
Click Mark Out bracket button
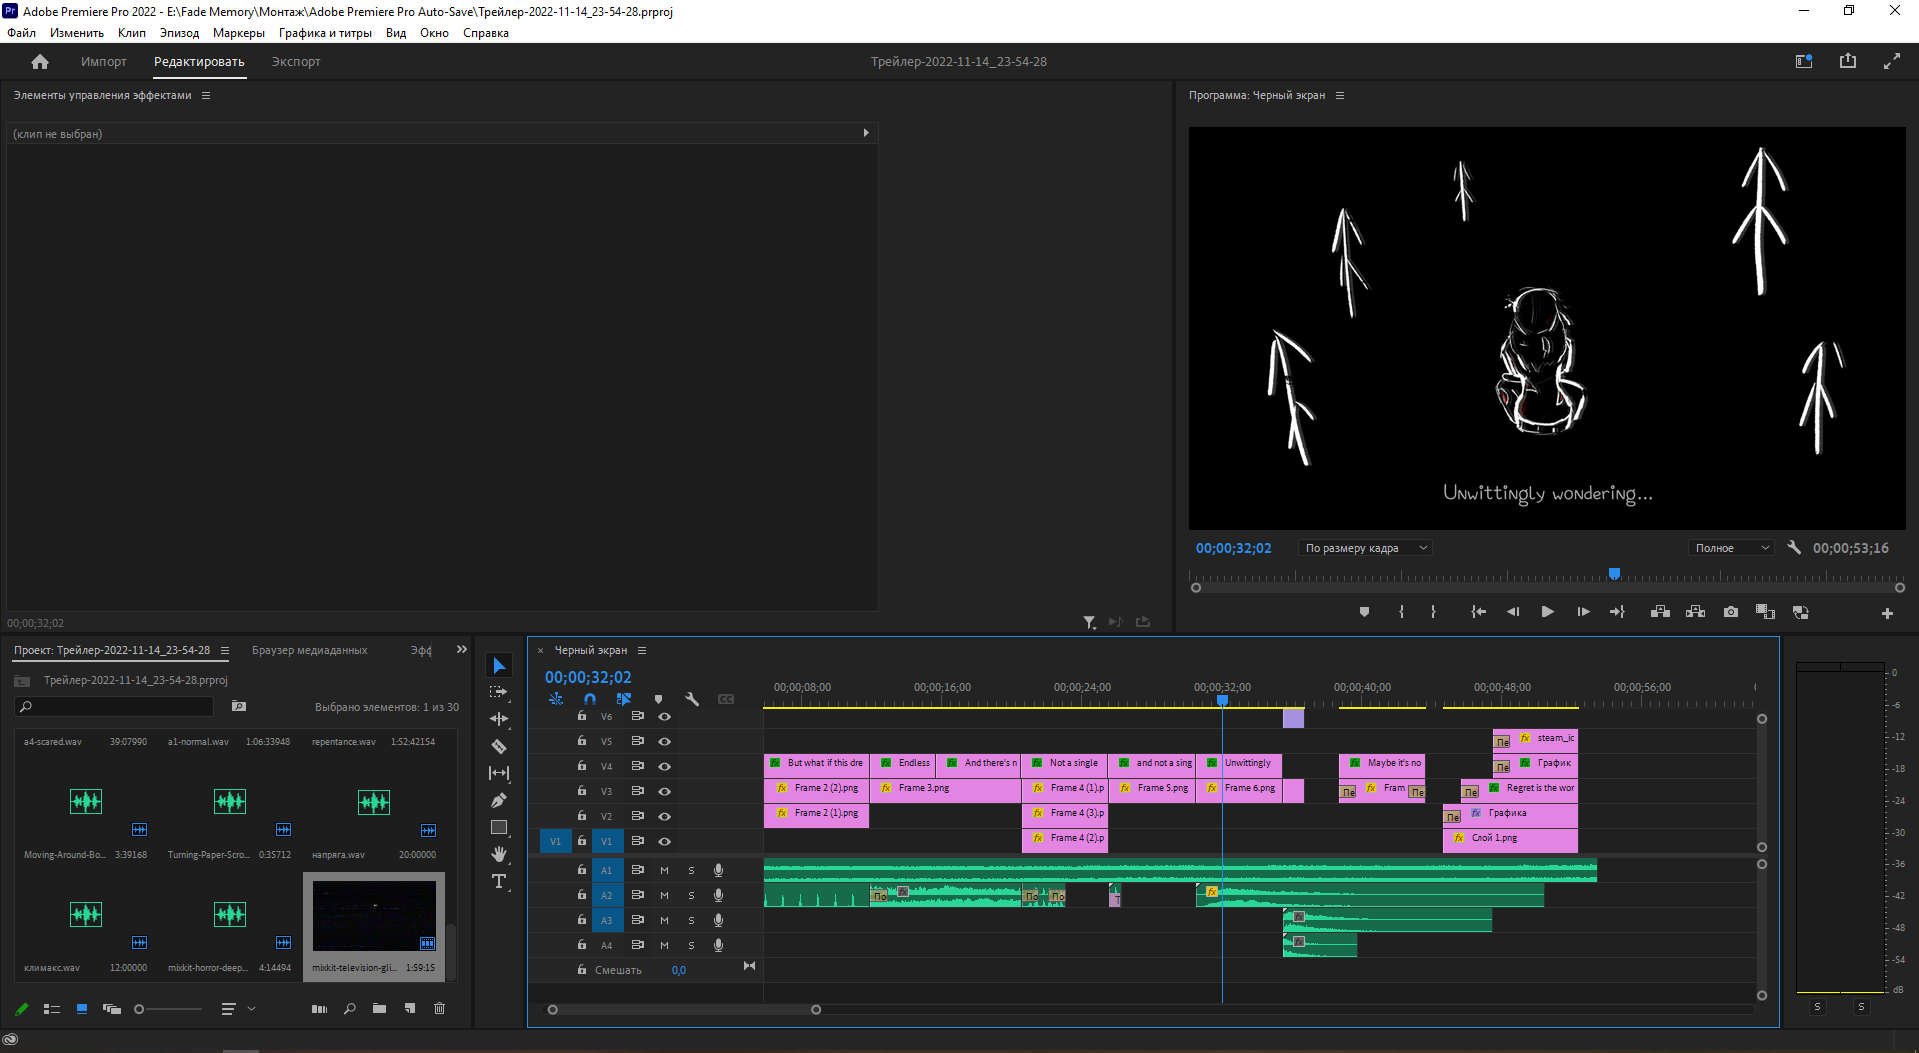(1433, 612)
